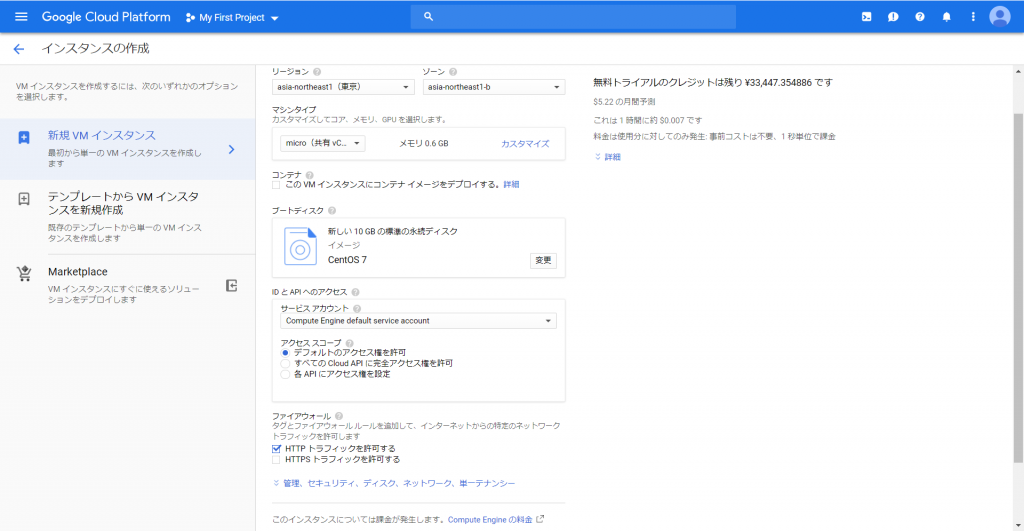Open the notifications bell
This screenshot has height=531, width=1024.
(945, 17)
